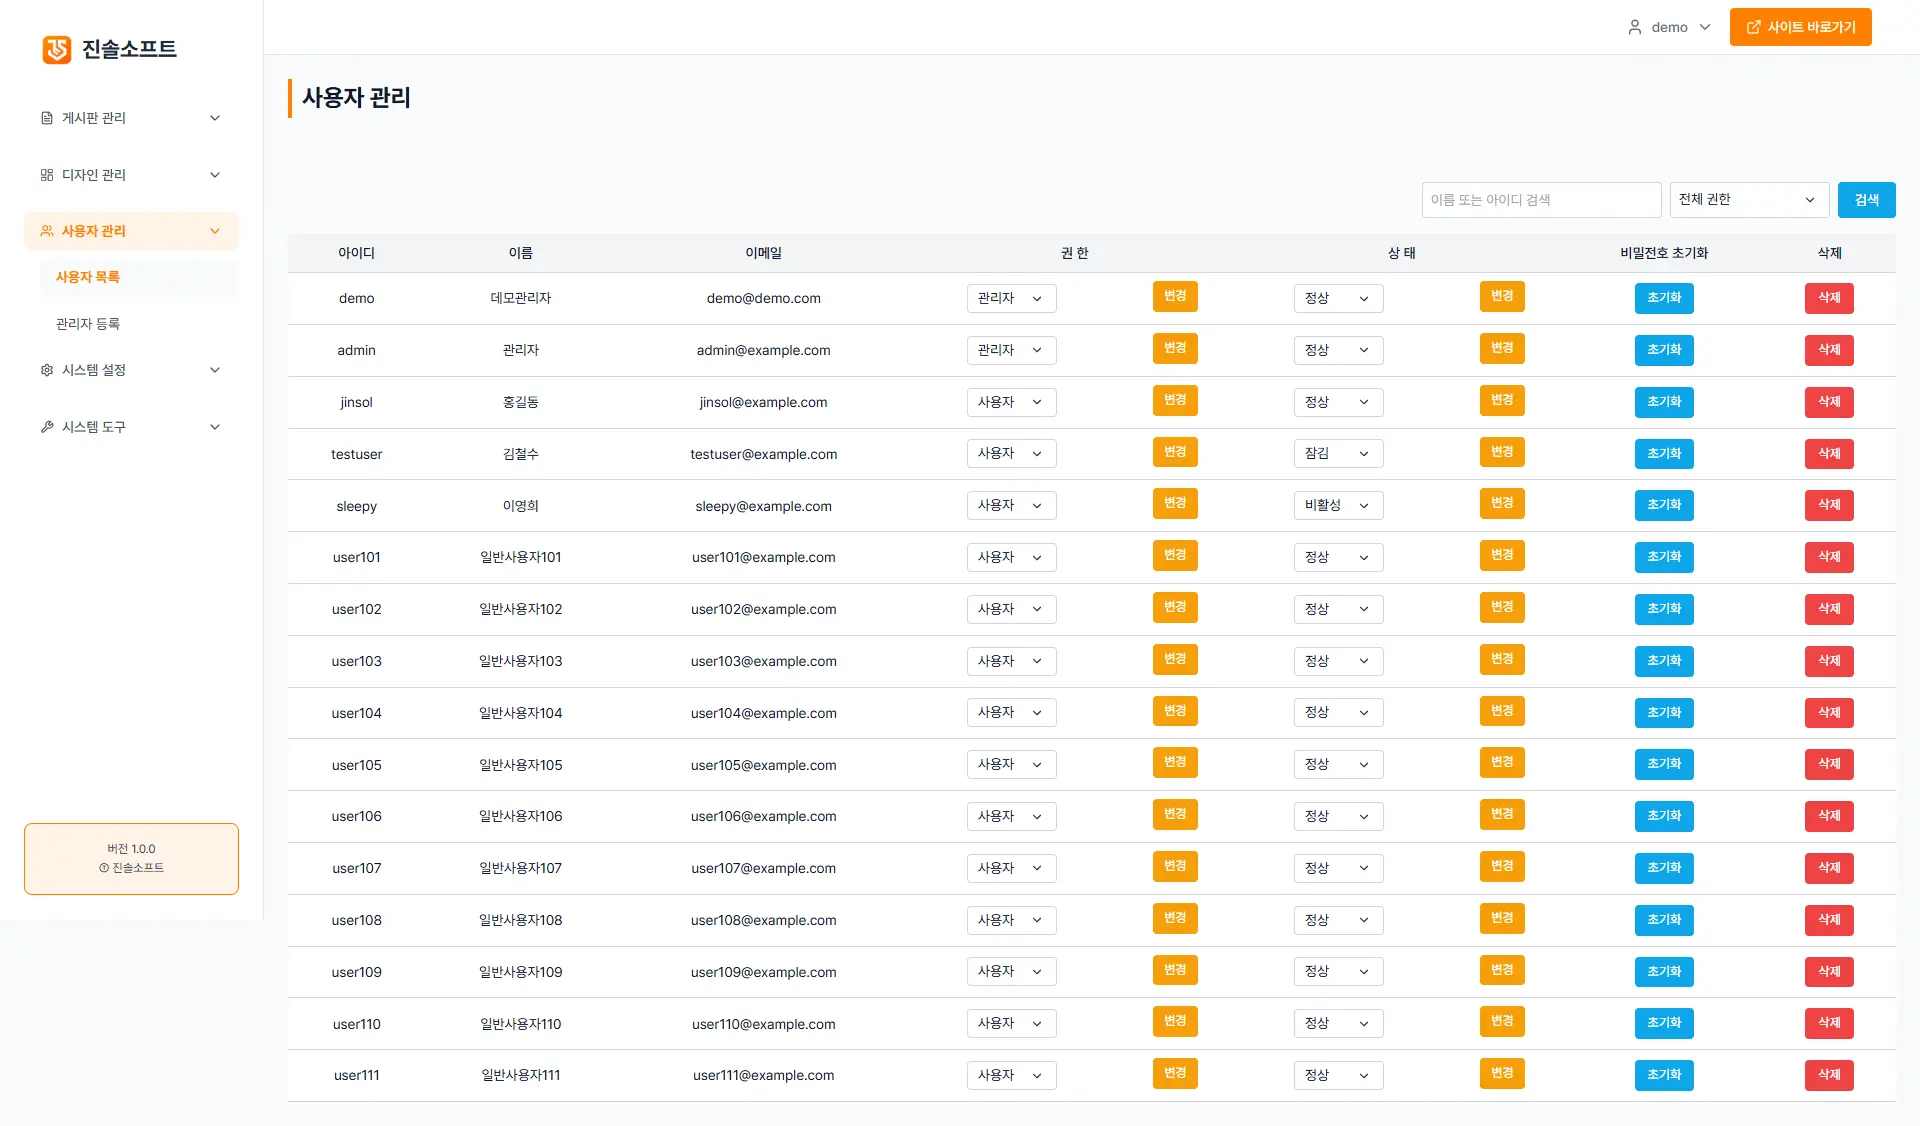Viewport: 1920px width, 1126px height.
Task: Click the 진솔소프트 logo icon
Action: [x=57, y=49]
